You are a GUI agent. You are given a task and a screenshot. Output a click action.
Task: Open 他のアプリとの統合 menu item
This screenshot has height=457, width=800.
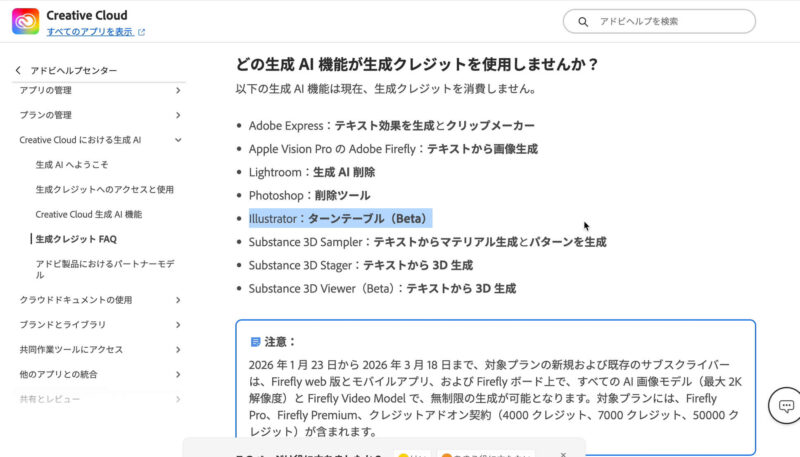click(x=58, y=374)
